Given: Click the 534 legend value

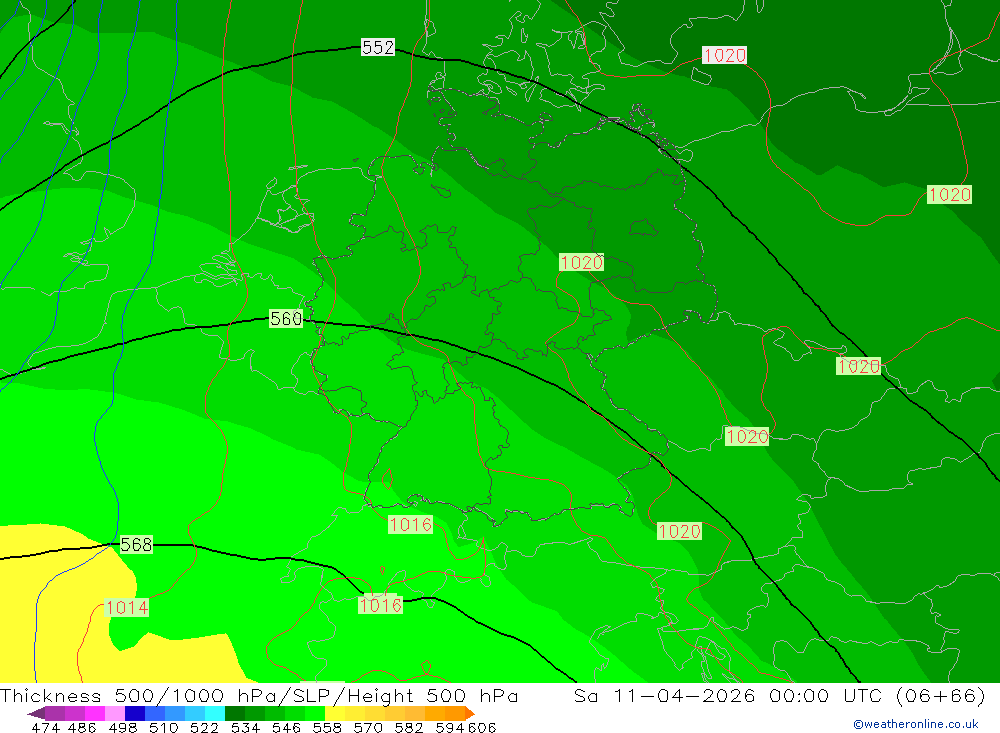Looking at the screenshot, I should click(246, 727).
